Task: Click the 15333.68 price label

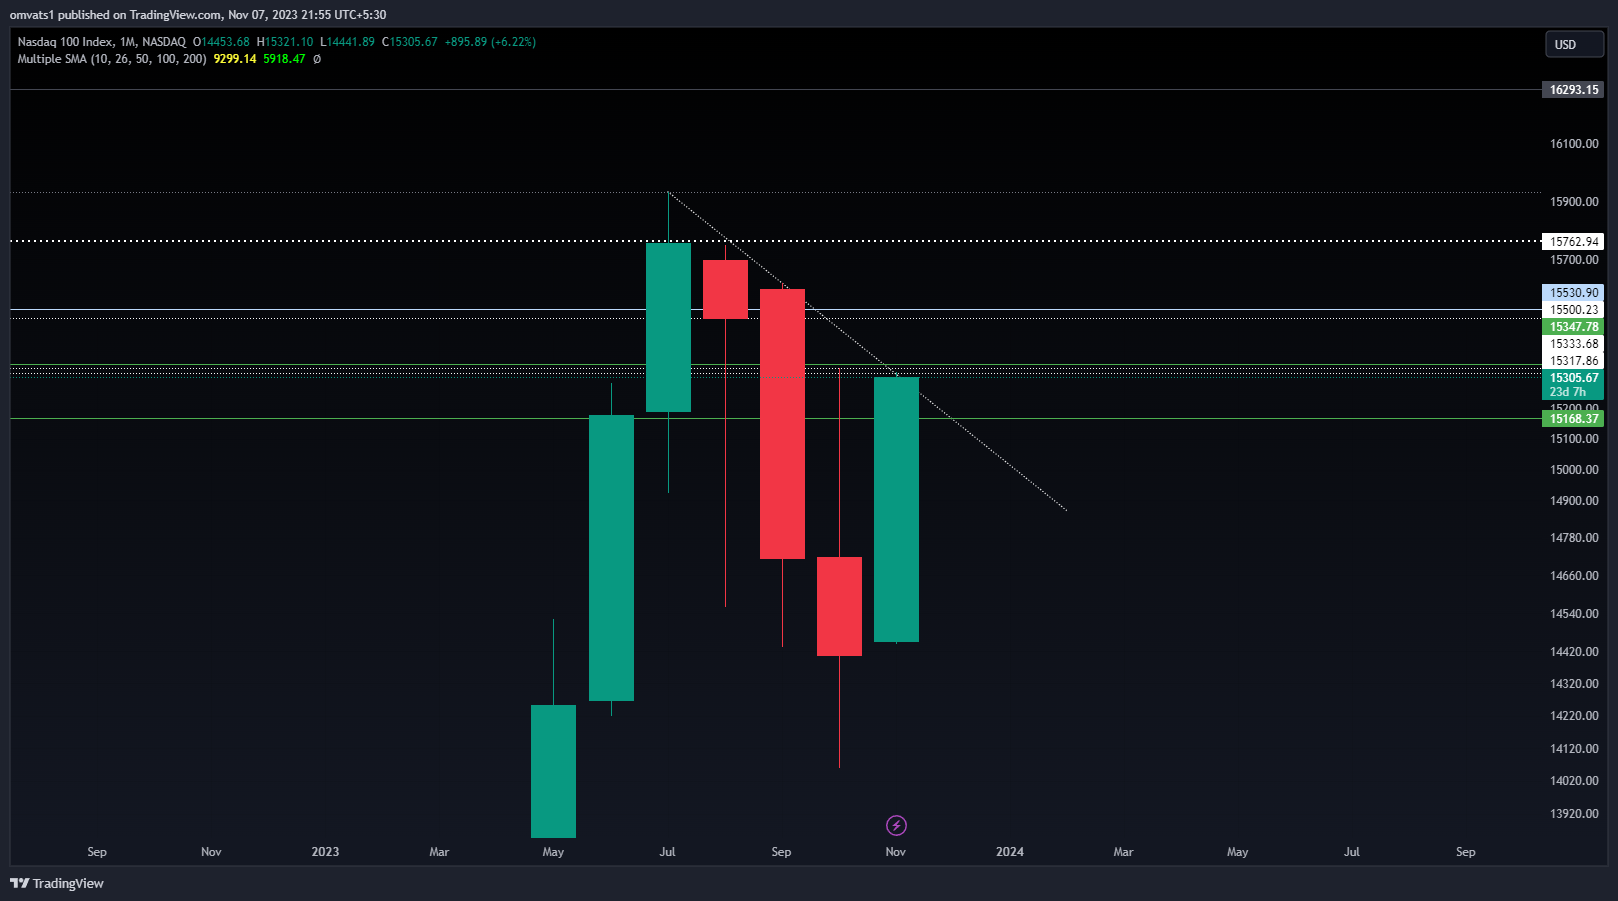Action: (x=1573, y=344)
